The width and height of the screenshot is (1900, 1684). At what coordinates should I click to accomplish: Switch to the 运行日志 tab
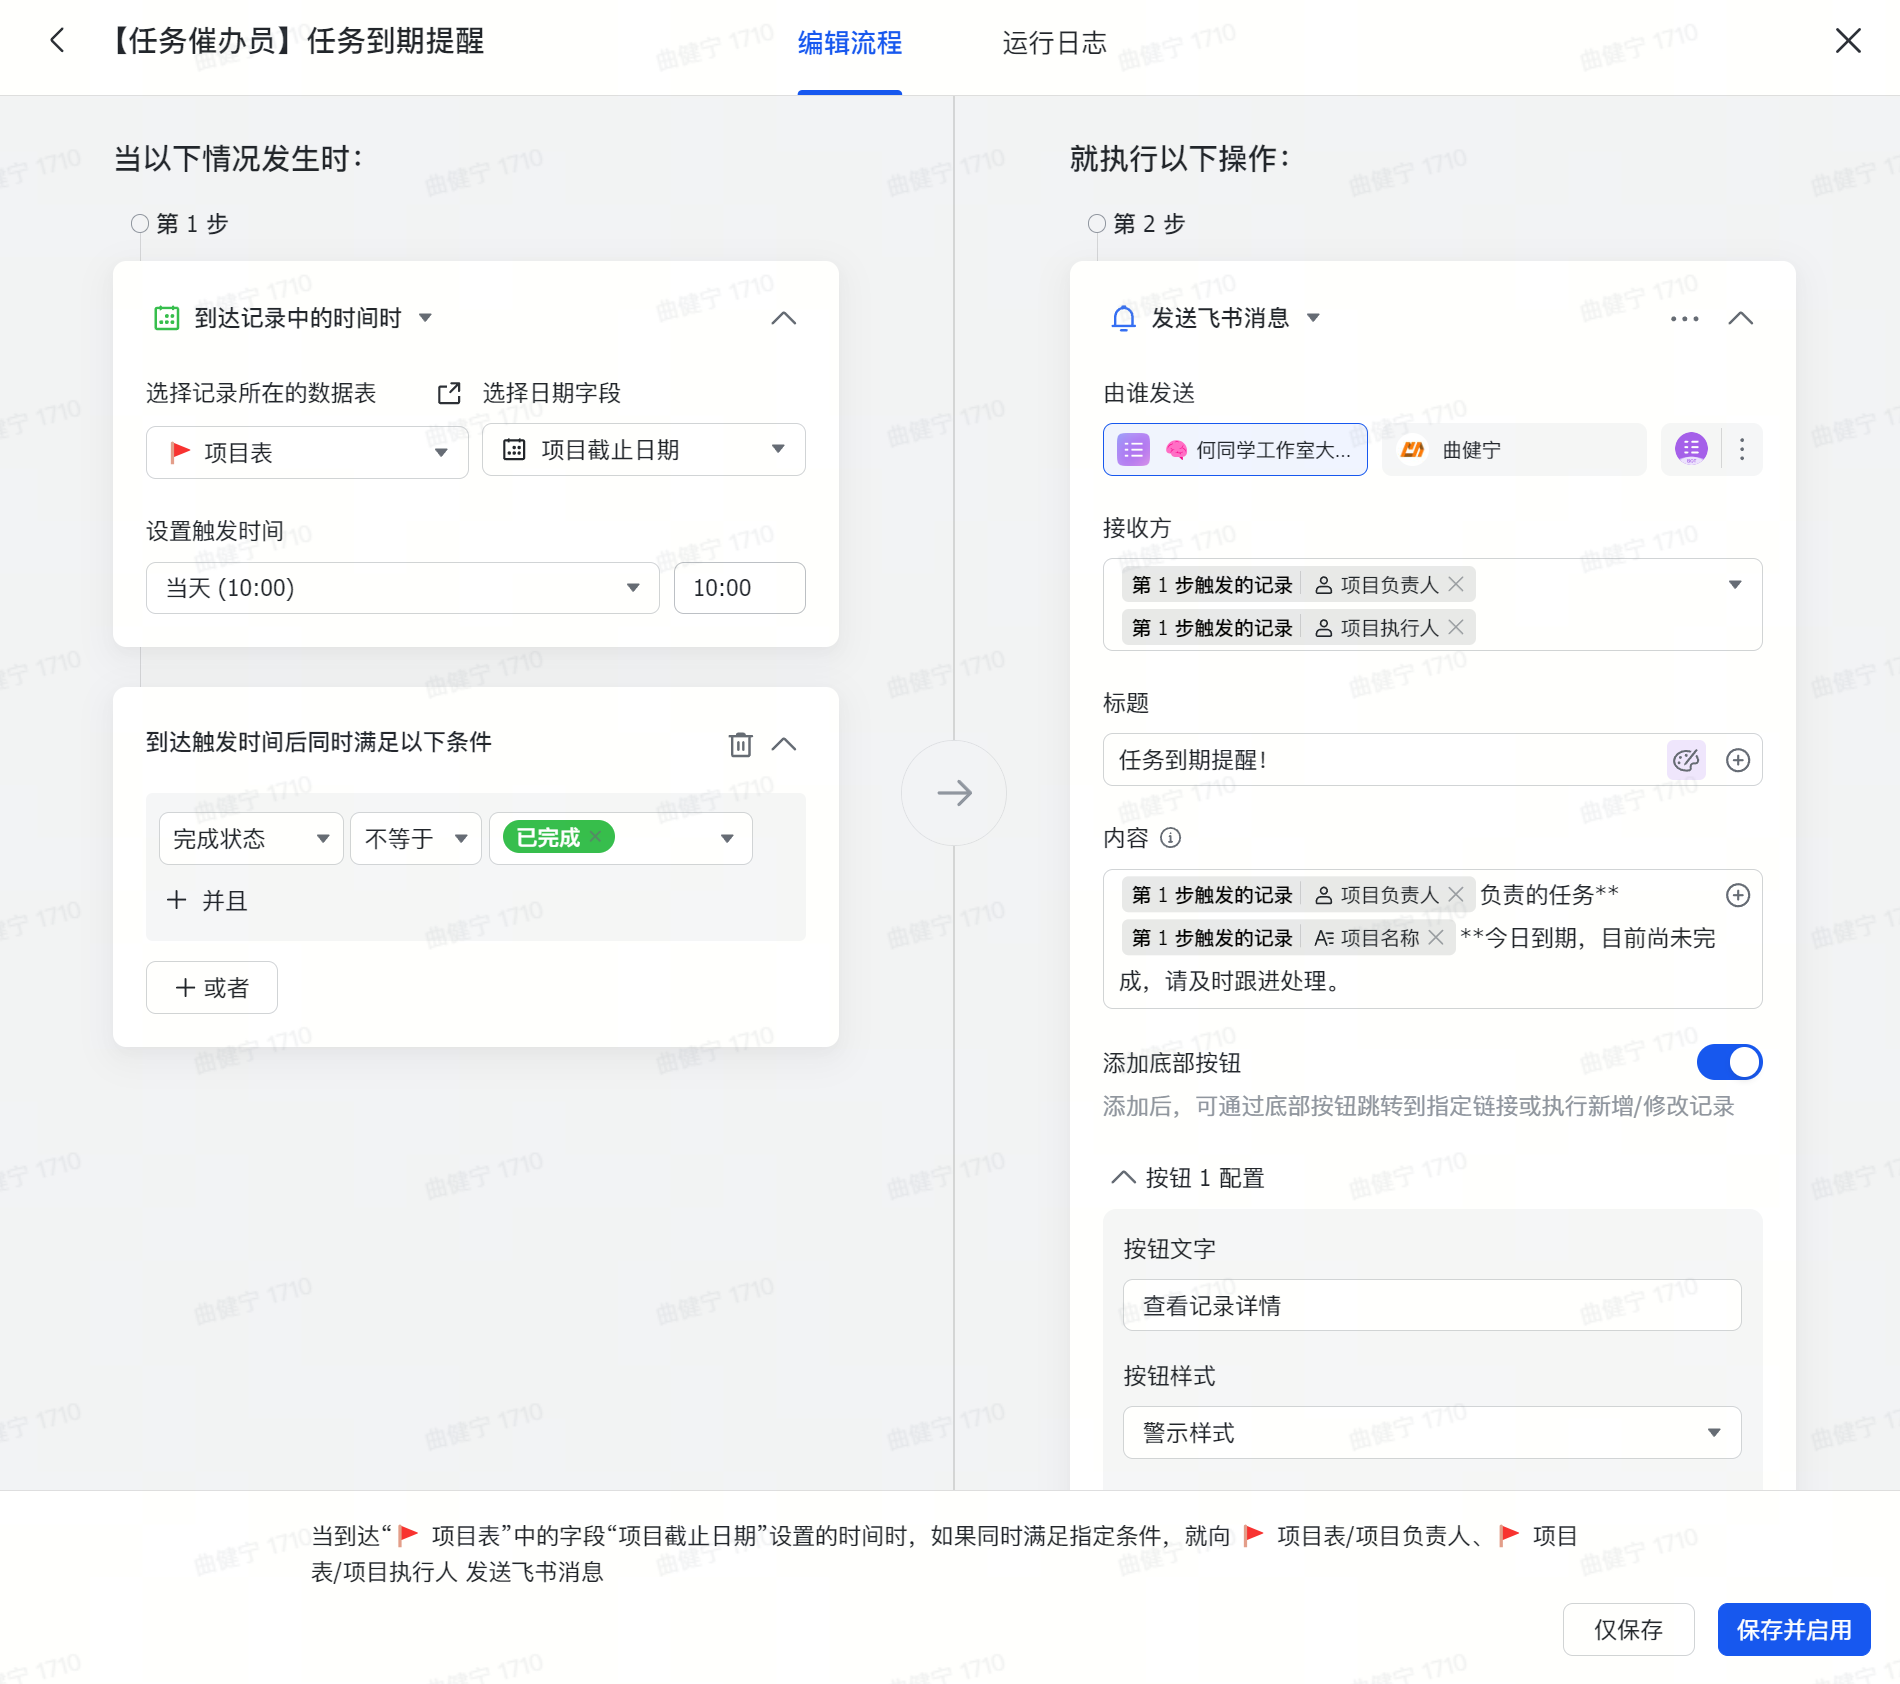(1054, 43)
